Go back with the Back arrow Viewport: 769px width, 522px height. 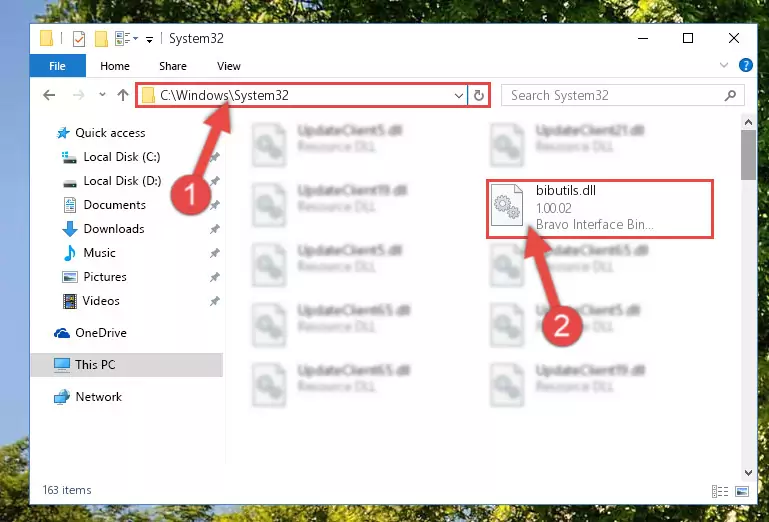tap(49, 95)
